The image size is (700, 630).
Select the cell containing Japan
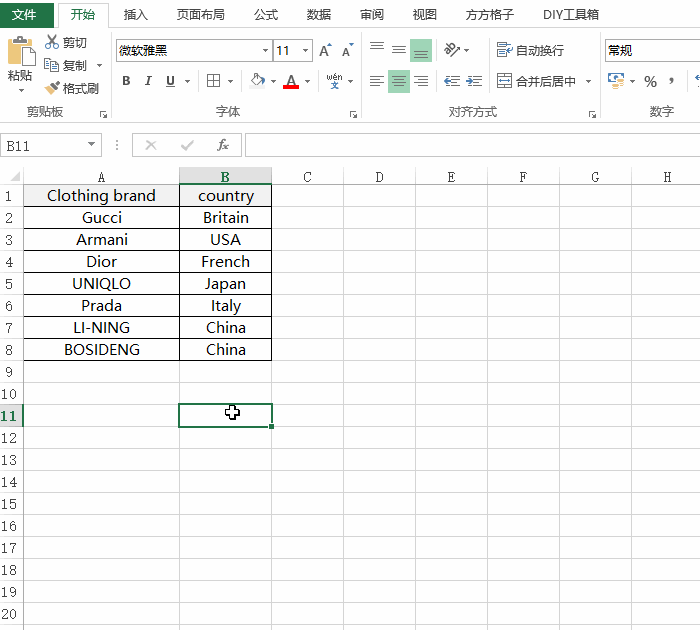(225, 284)
